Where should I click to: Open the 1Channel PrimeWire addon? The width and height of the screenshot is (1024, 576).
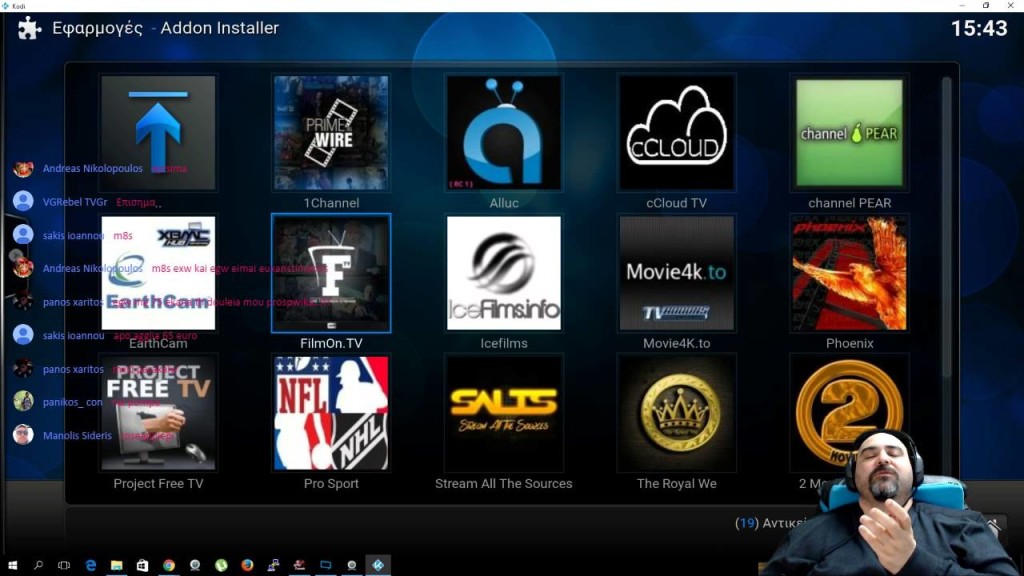pyautogui.click(x=331, y=133)
